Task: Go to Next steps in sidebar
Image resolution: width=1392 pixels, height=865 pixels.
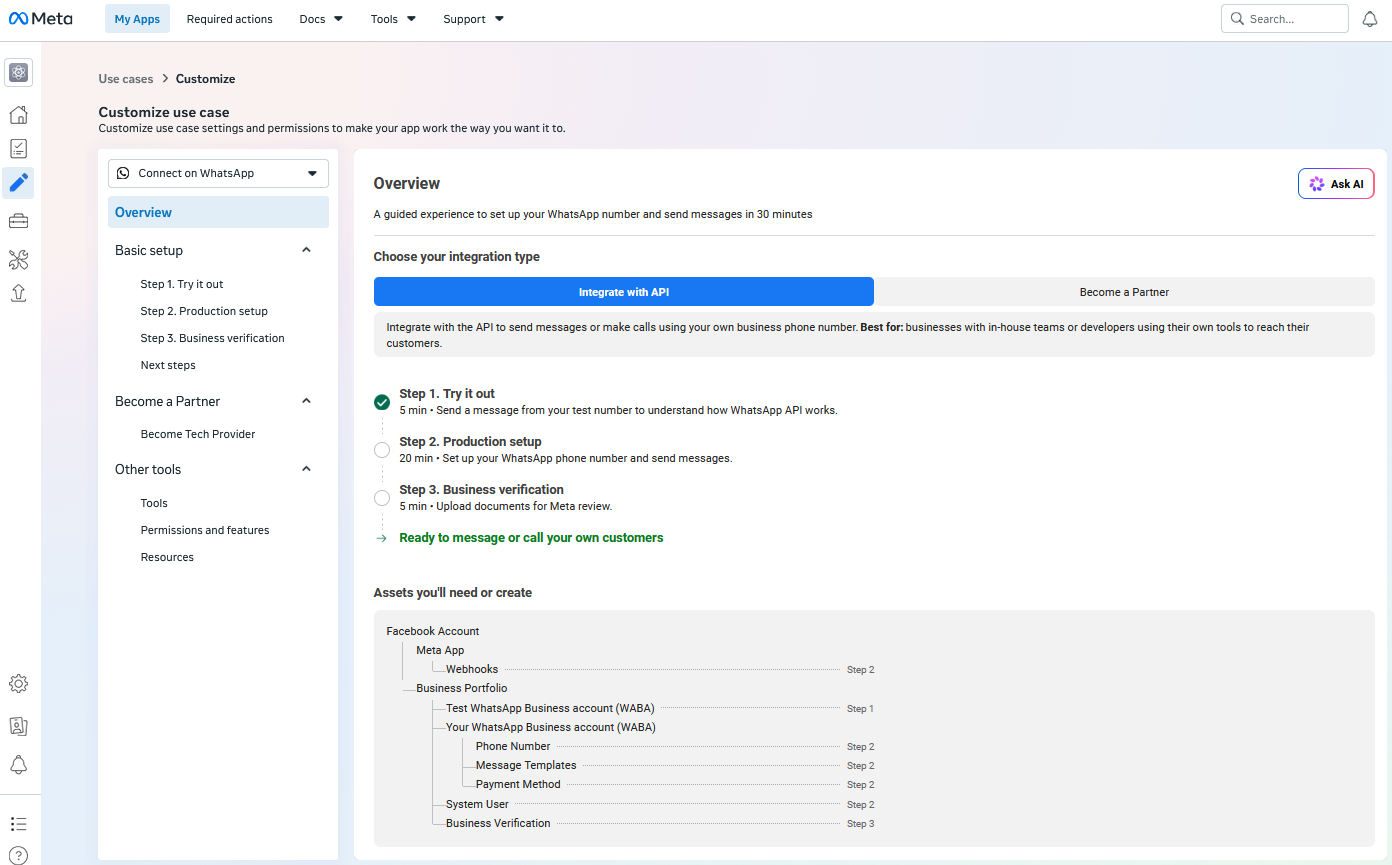Action: (x=168, y=365)
